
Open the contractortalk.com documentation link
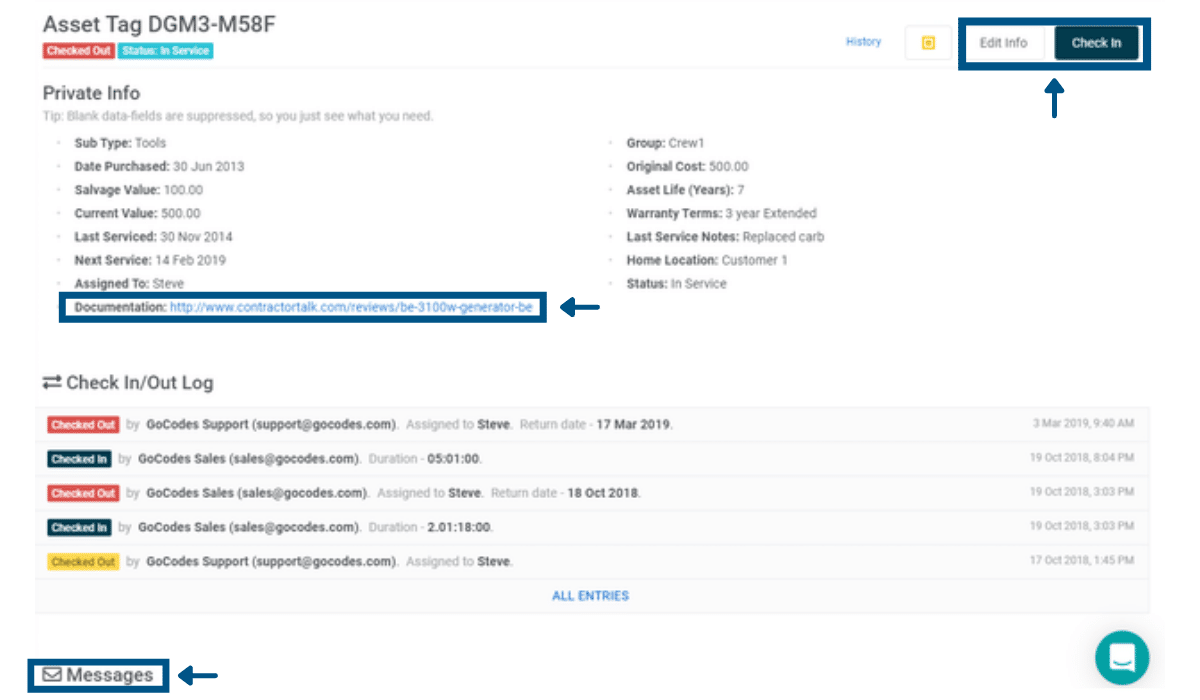(350, 307)
